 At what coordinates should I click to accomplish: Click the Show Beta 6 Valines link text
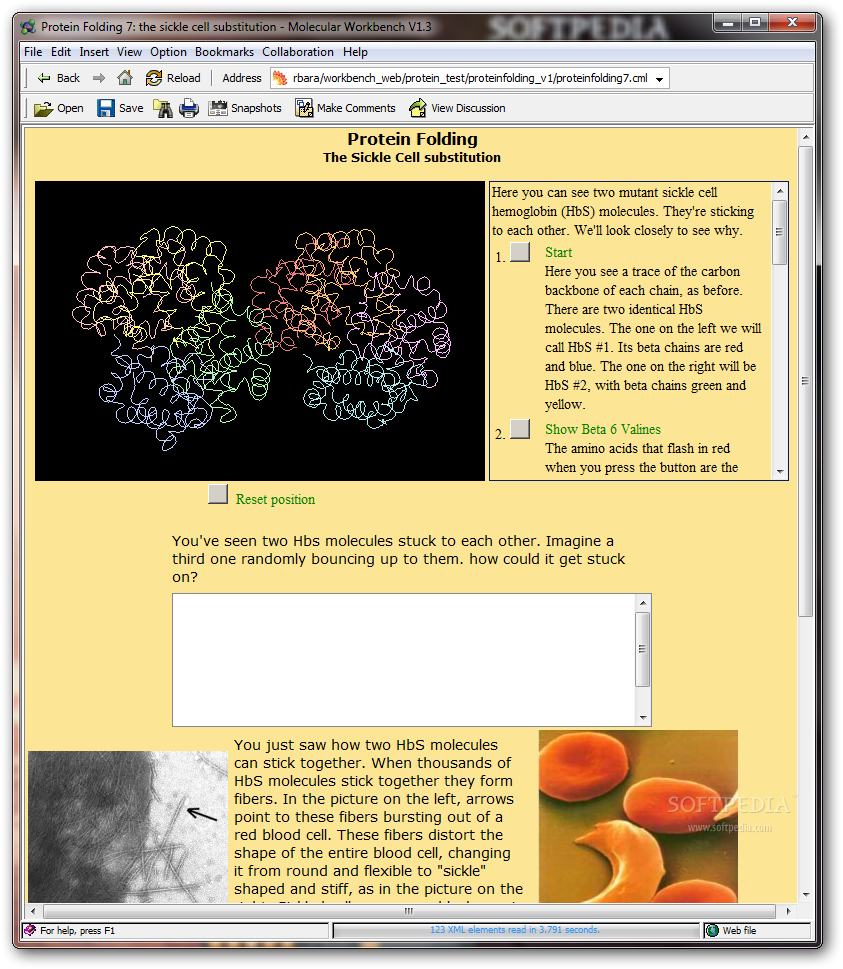pos(603,429)
